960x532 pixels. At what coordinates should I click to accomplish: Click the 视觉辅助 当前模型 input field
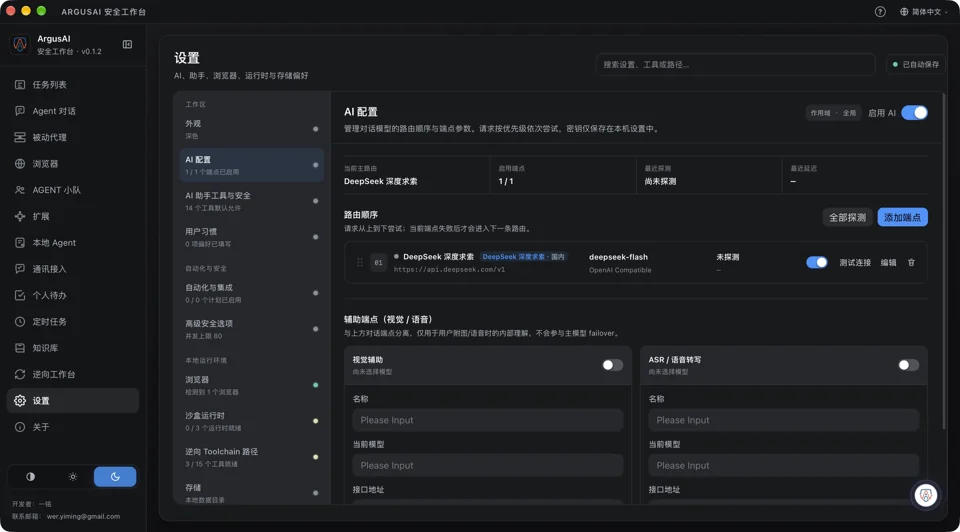click(x=488, y=465)
